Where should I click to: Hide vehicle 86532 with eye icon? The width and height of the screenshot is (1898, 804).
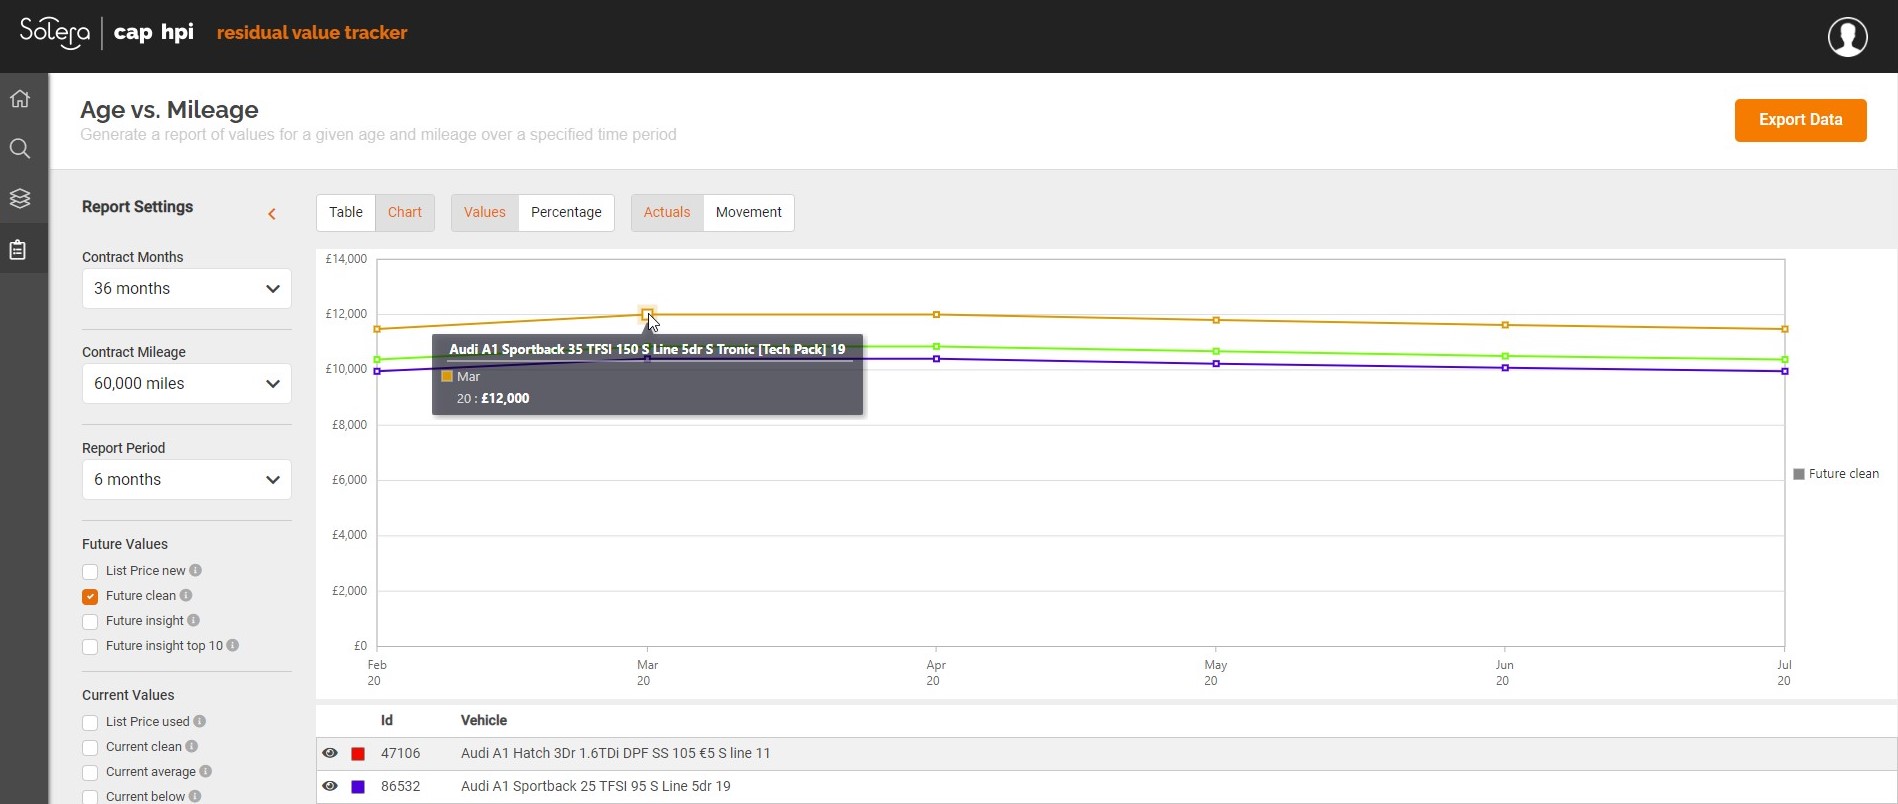coord(330,786)
